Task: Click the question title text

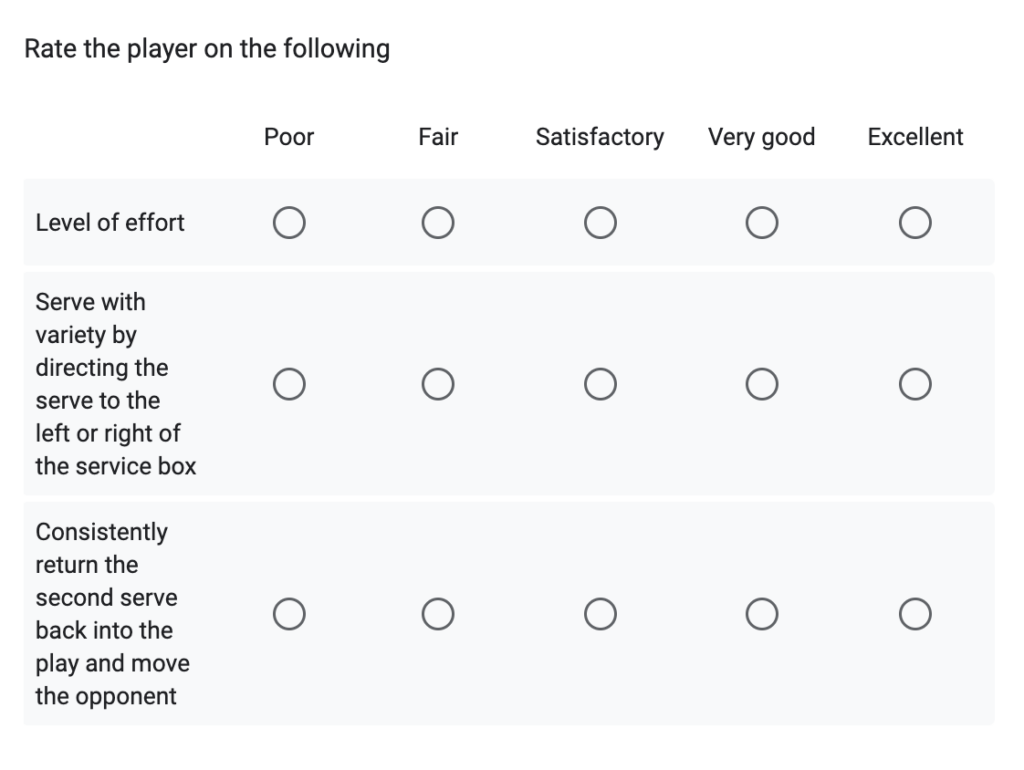Action: click(206, 48)
